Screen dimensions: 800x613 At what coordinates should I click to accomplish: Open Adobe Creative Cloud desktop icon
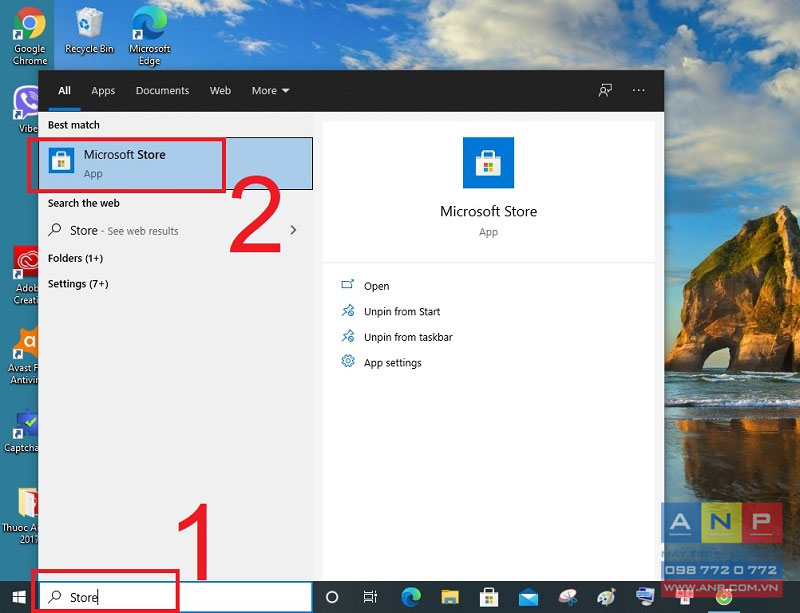[x=26, y=276]
